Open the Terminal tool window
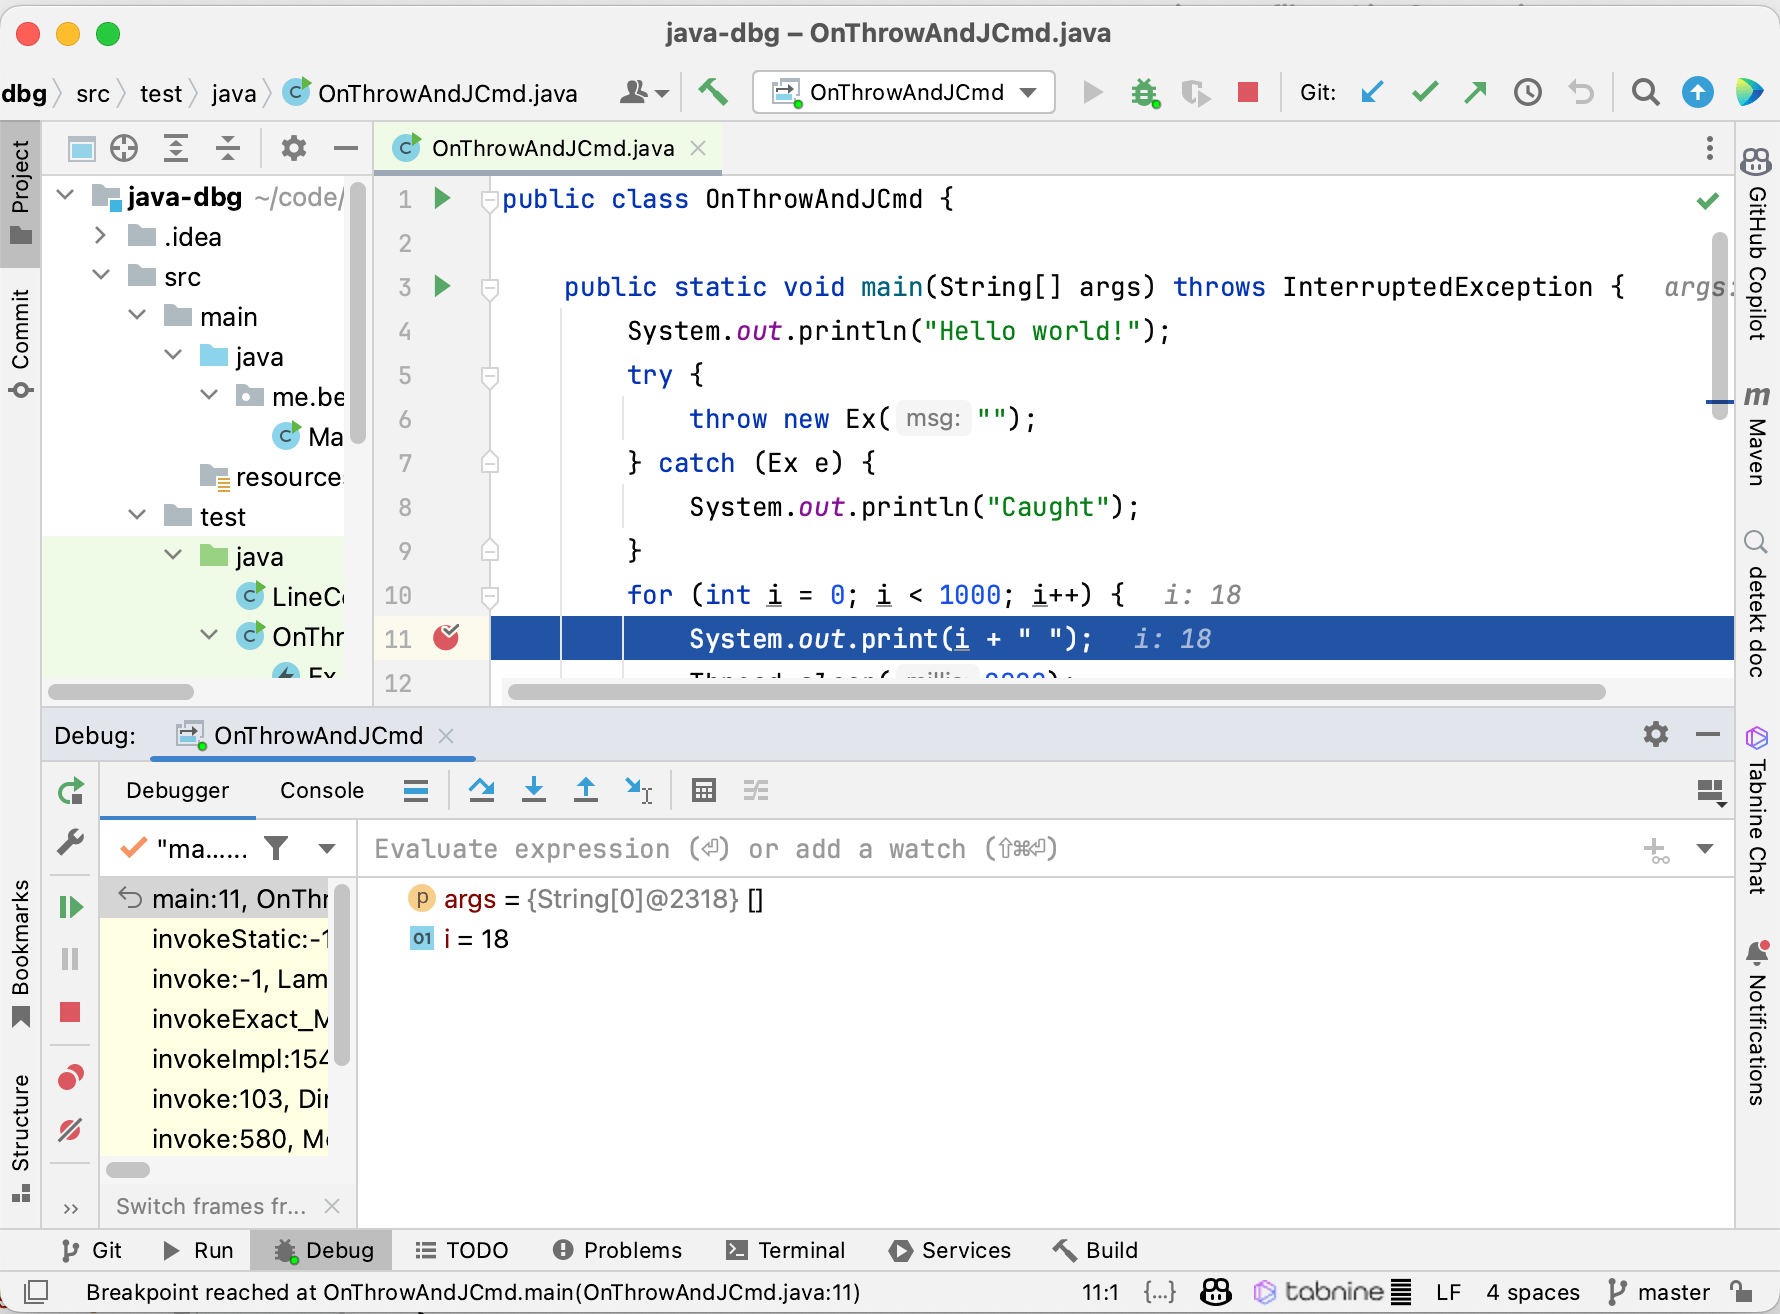Viewport: 1780px width, 1314px height. pos(786,1250)
